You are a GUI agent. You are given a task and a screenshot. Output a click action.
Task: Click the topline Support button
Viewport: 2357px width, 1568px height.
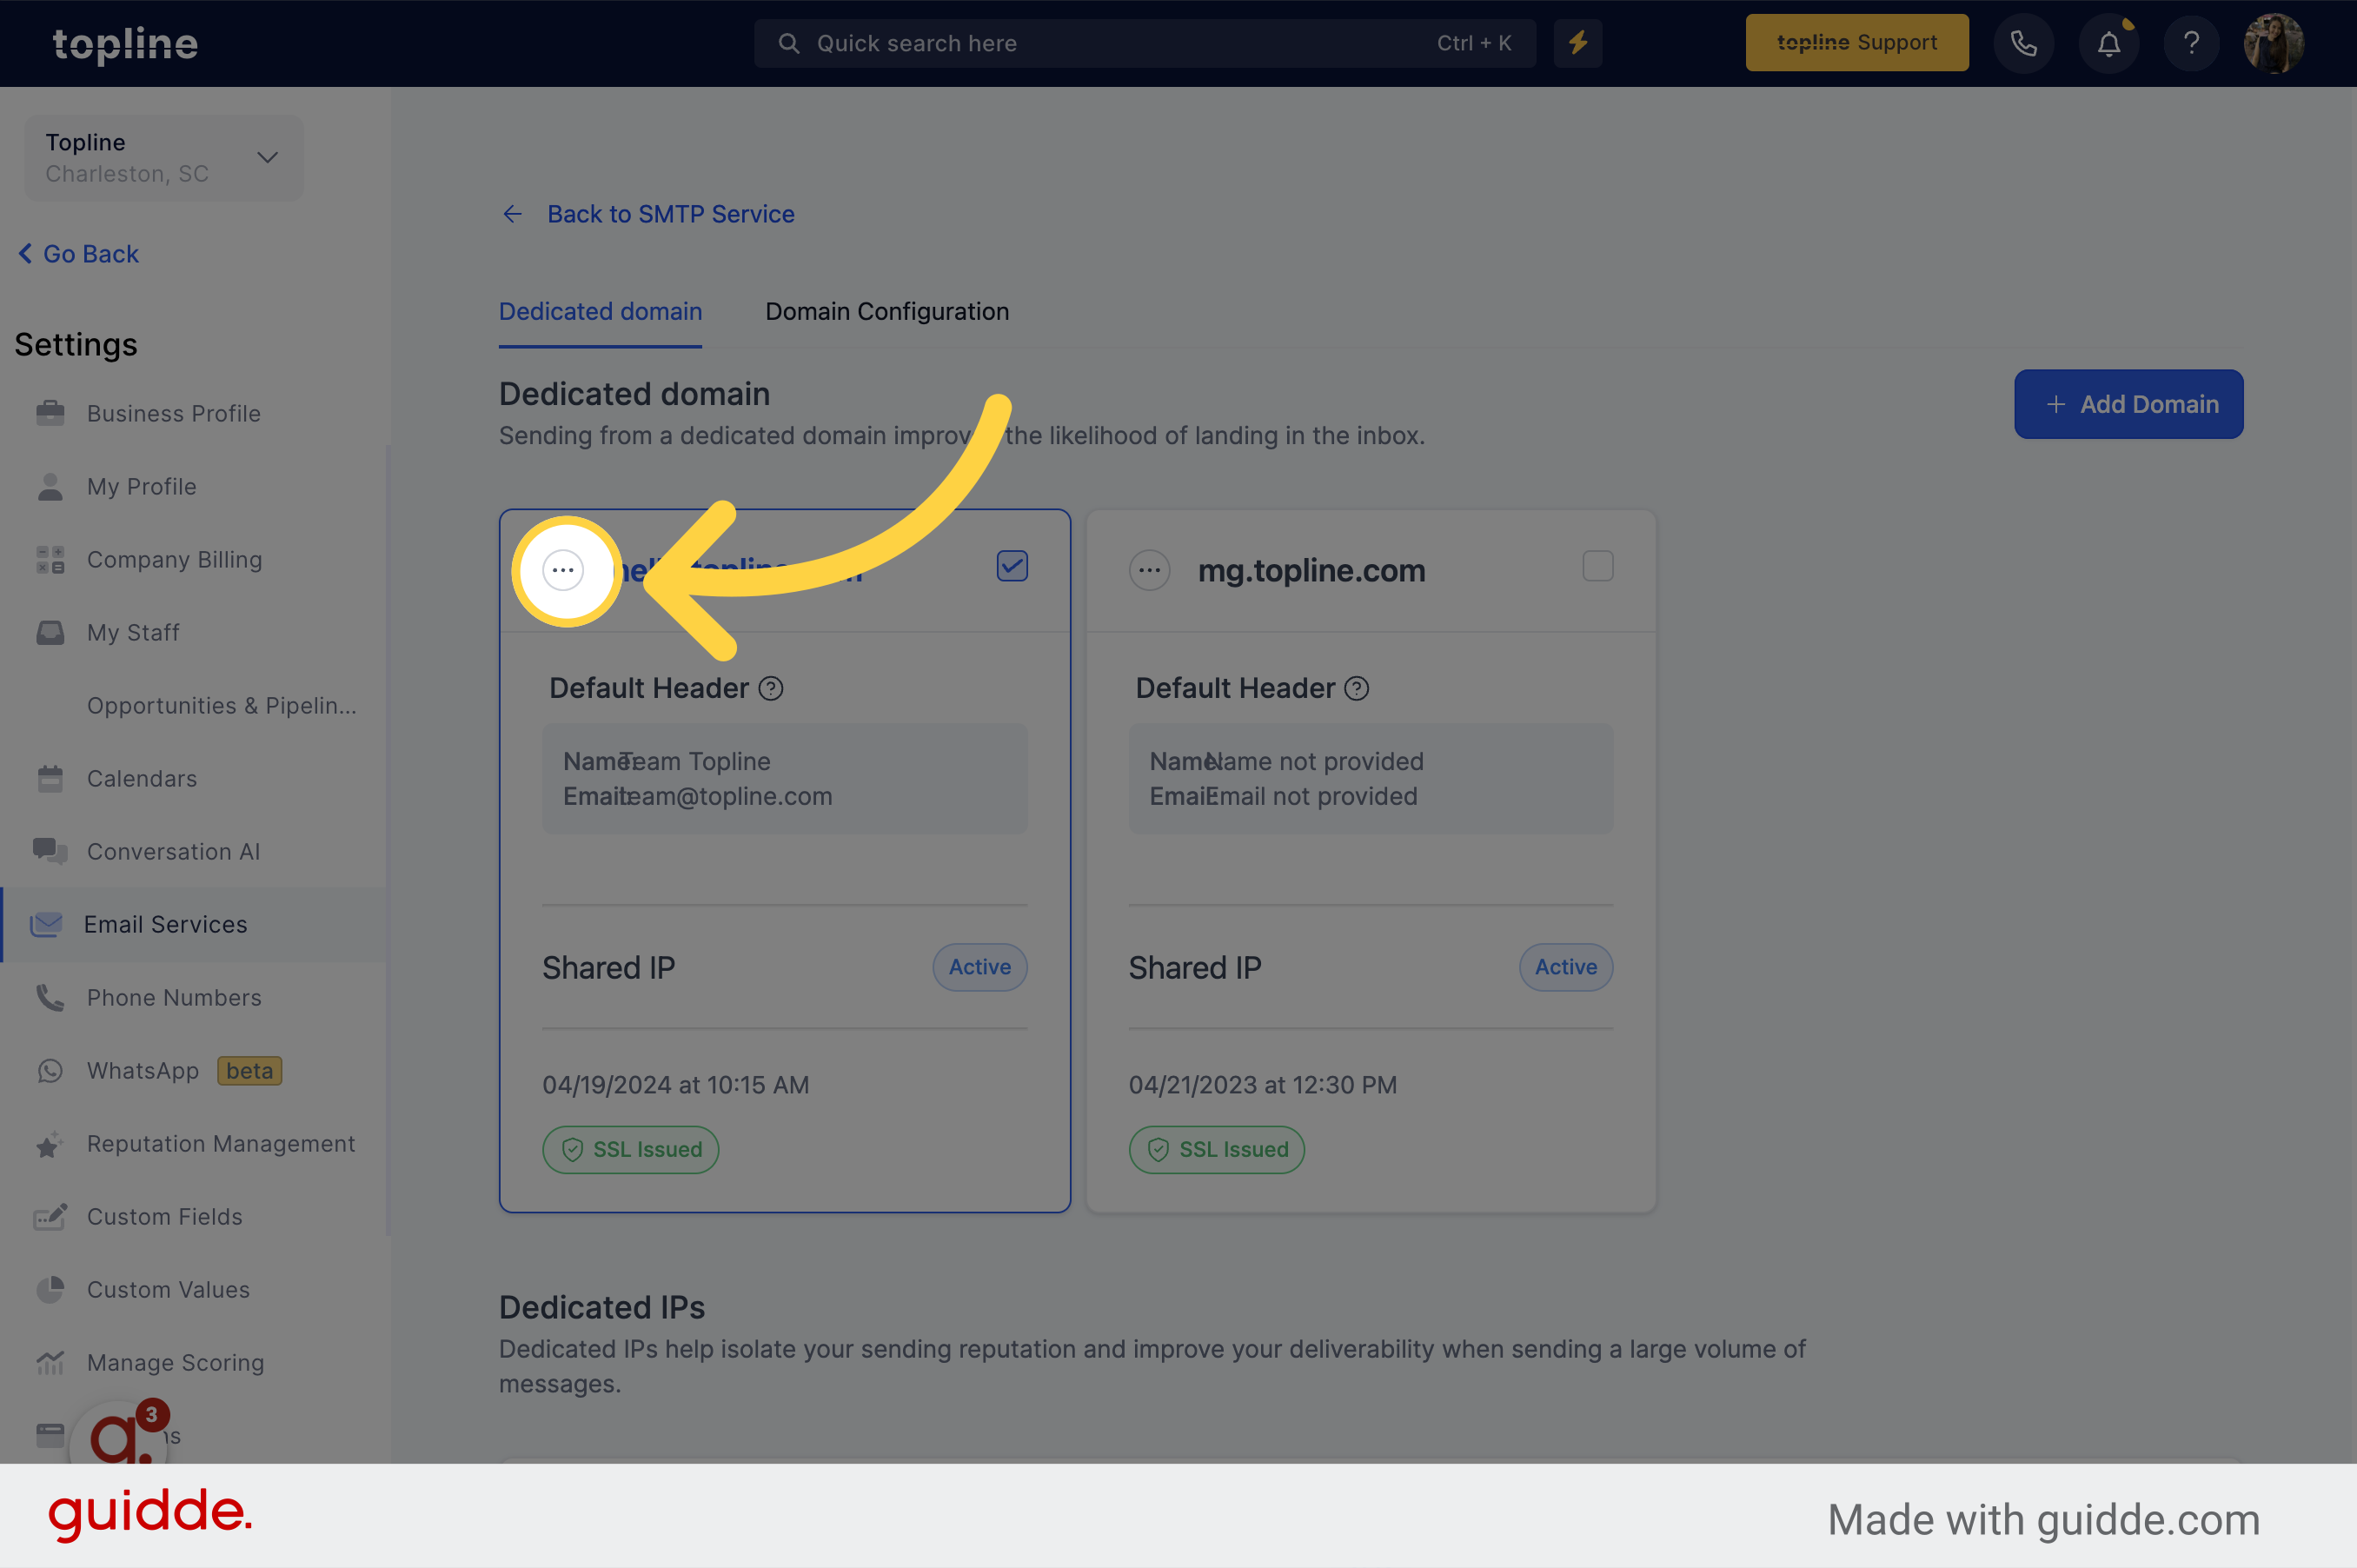[1856, 42]
